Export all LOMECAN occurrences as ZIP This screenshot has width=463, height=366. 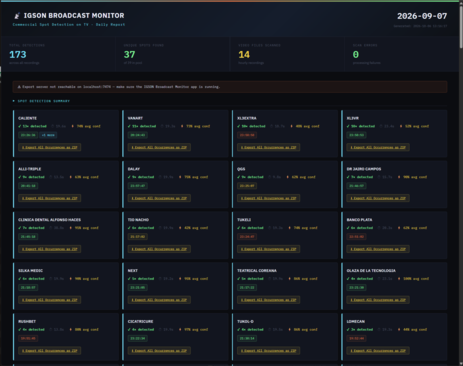click(x=378, y=351)
